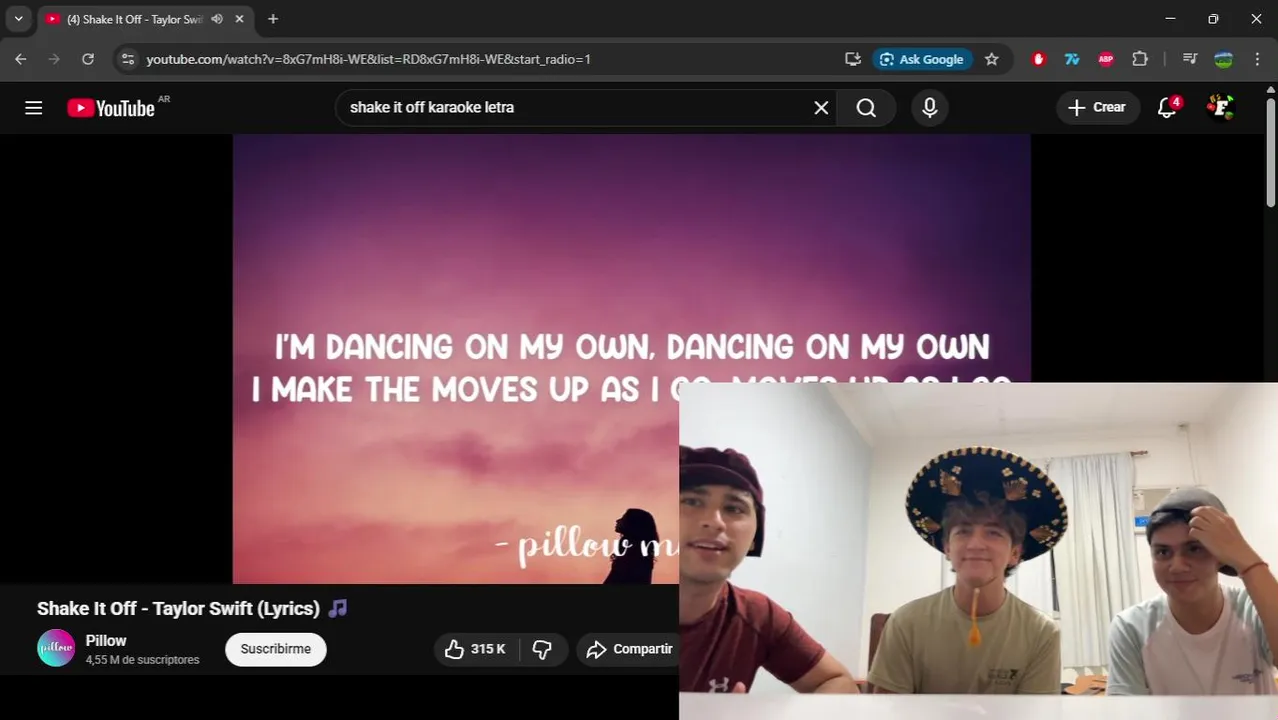
Task: Go forward in browser history
Action: pos(54,59)
